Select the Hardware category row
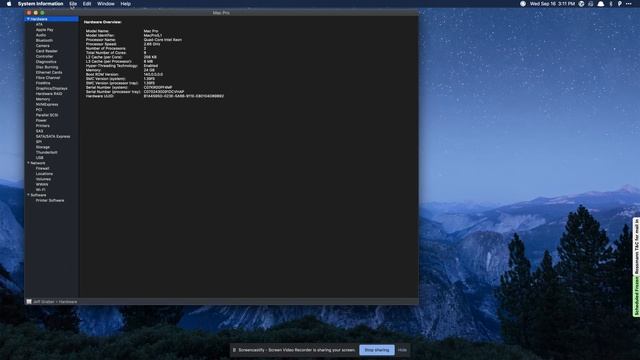The image size is (640, 360). (x=52, y=19)
